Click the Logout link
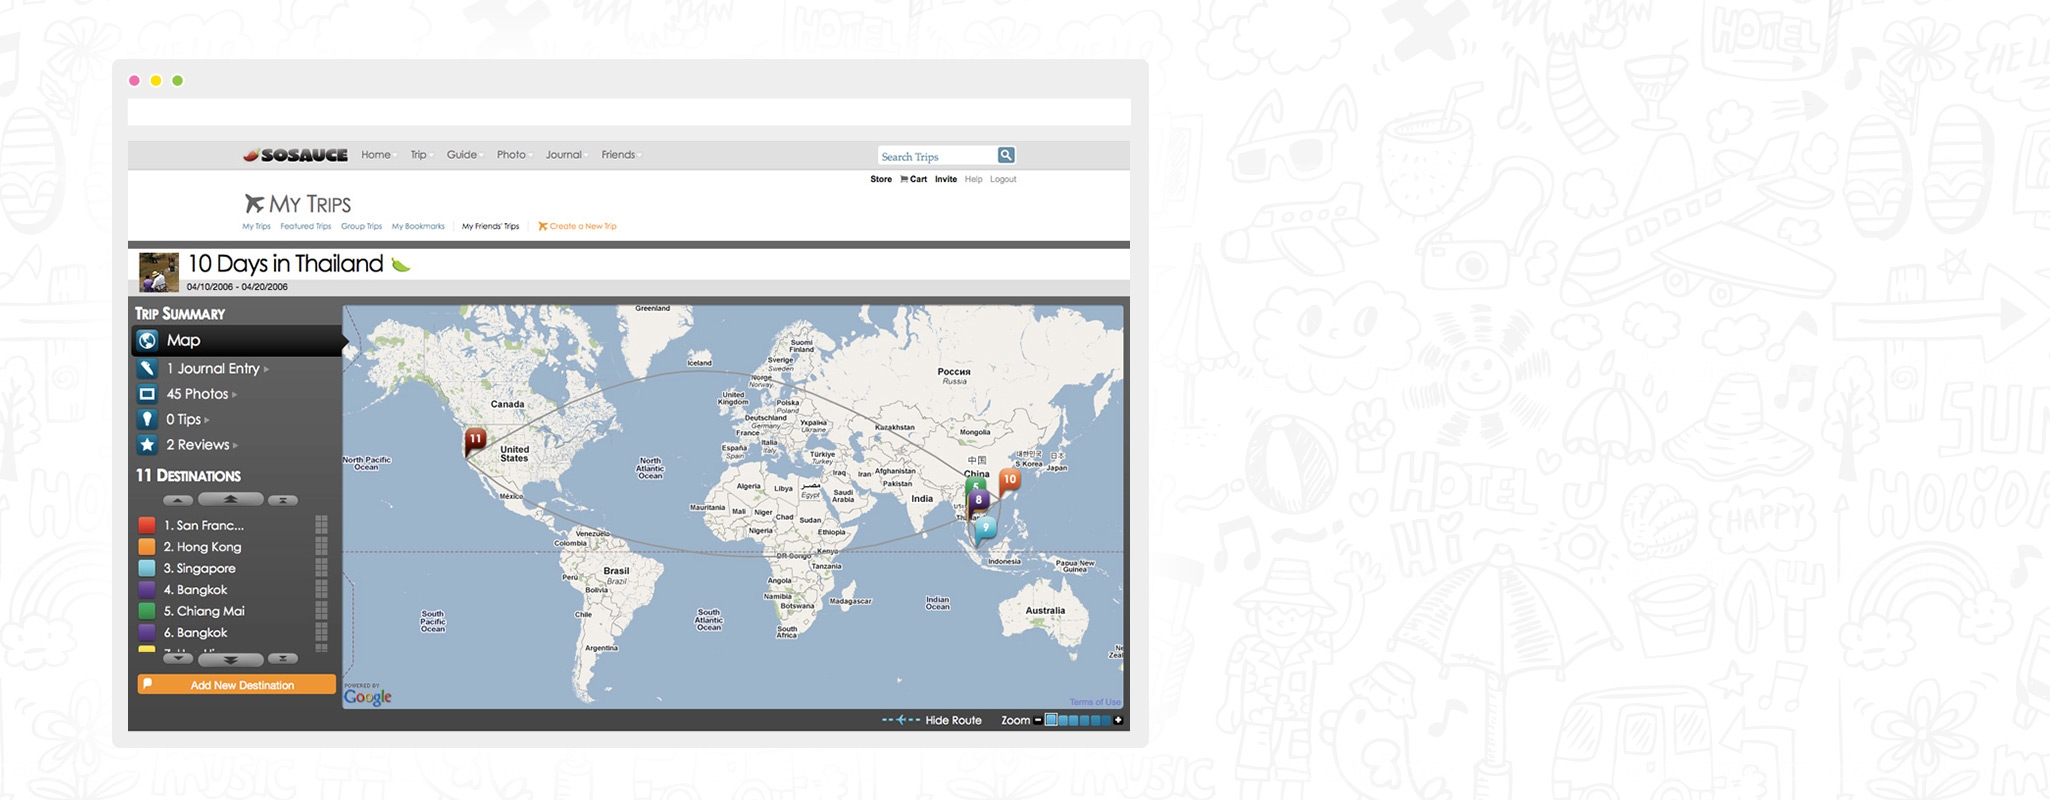The image size is (2050, 800). tap(1003, 179)
